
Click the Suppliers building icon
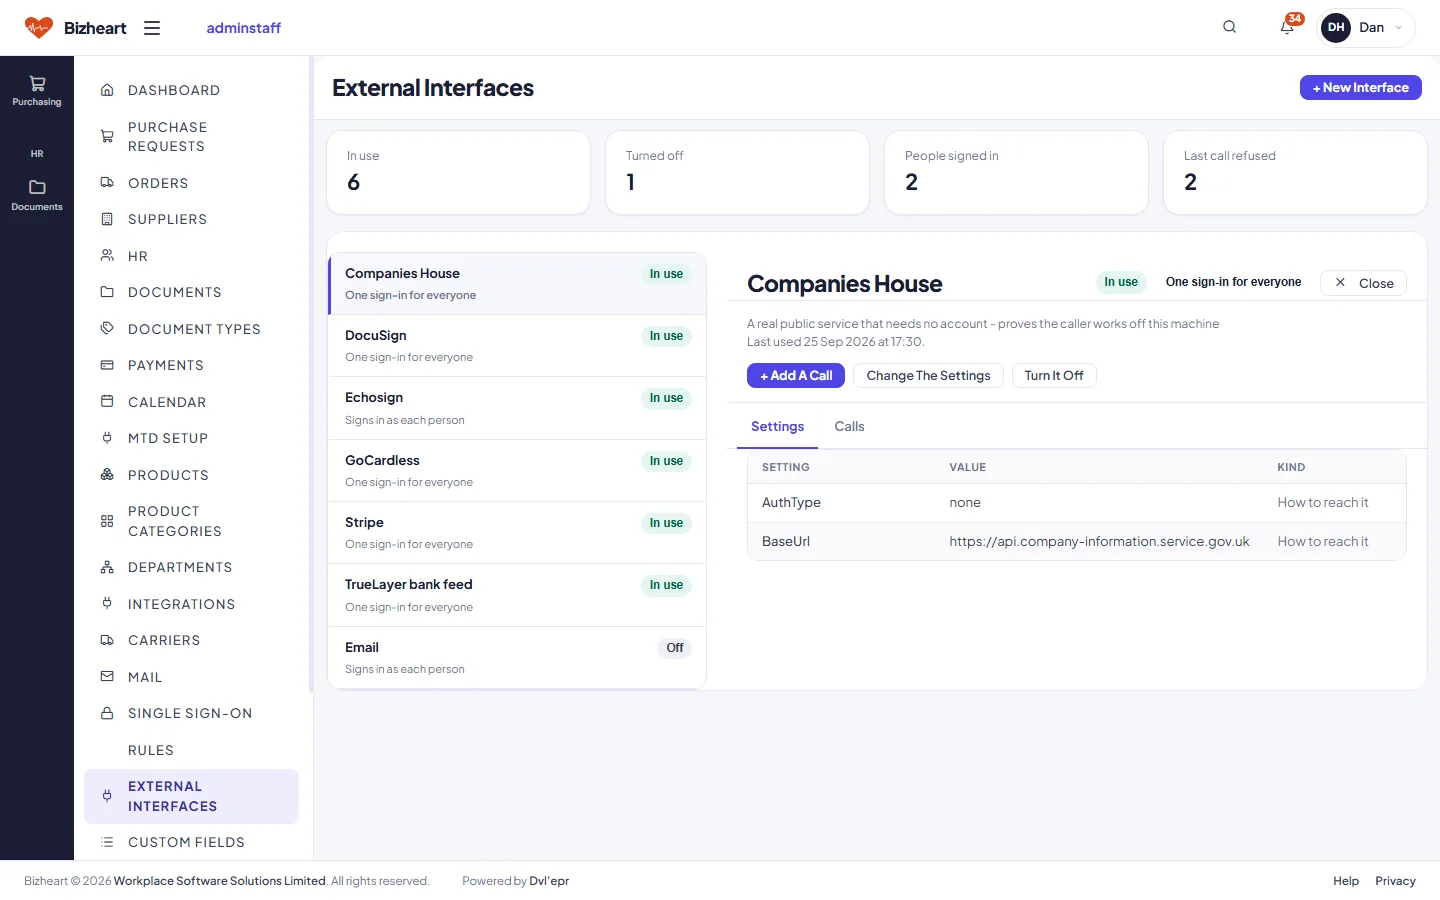(107, 219)
